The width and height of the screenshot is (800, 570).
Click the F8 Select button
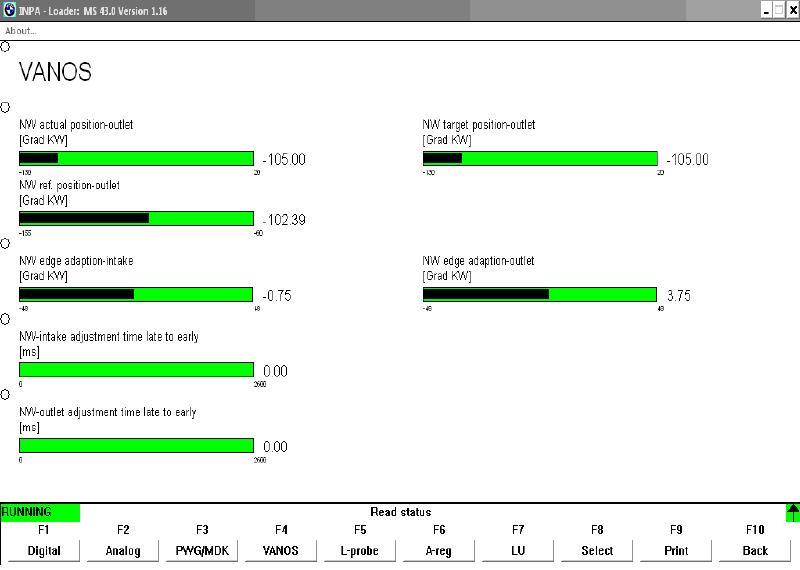click(597, 551)
